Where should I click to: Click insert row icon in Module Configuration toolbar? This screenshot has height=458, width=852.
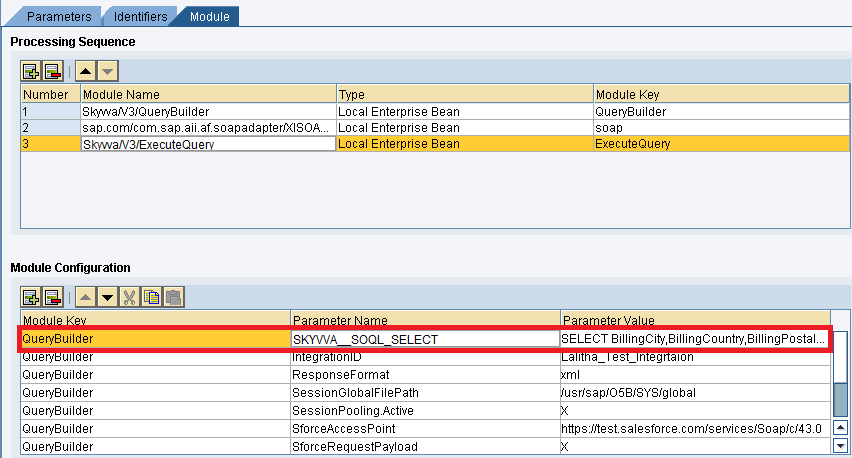(x=31, y=297)
